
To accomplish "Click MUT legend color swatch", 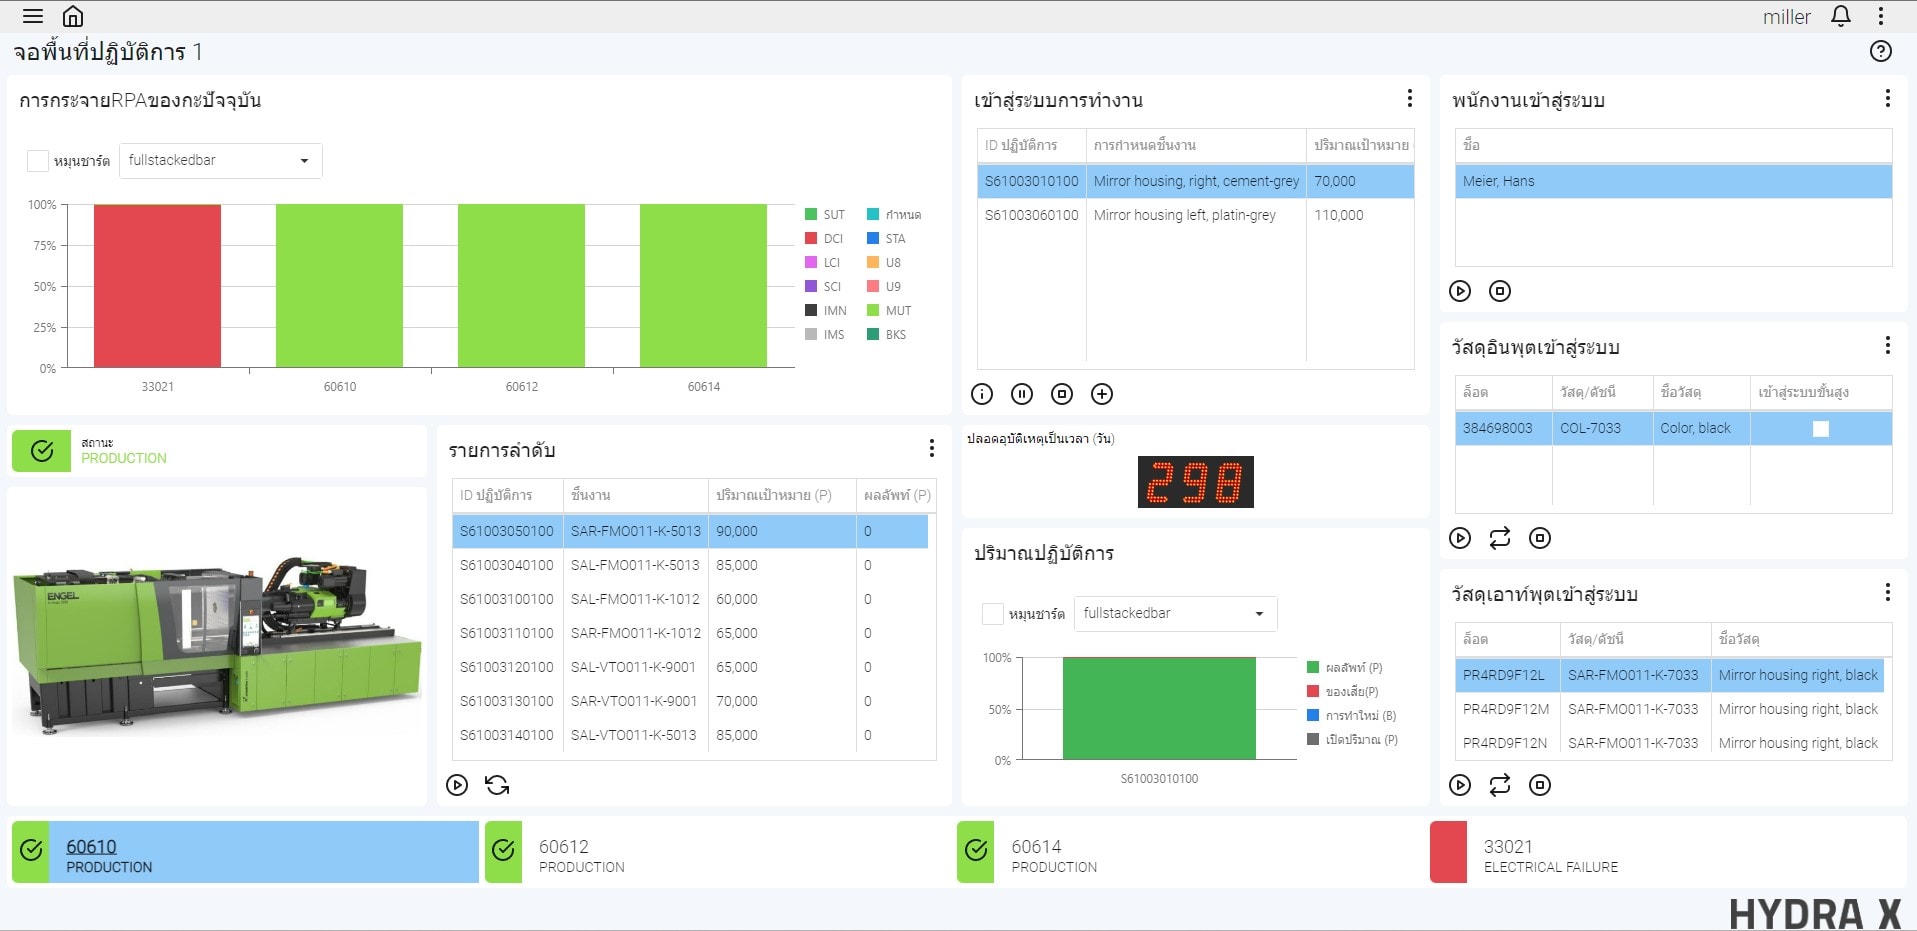I will pyautogui.click(x=873, y=310).
